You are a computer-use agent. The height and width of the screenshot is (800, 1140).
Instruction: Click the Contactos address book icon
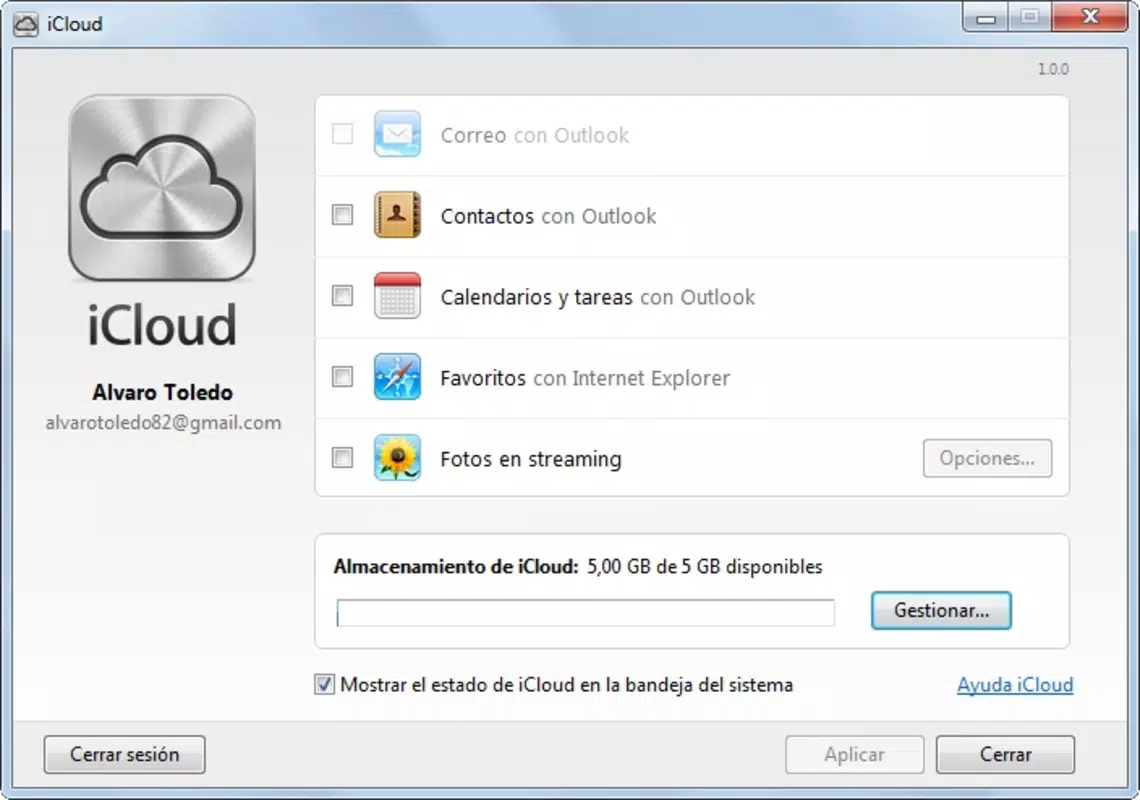click(x=397, y=215)
